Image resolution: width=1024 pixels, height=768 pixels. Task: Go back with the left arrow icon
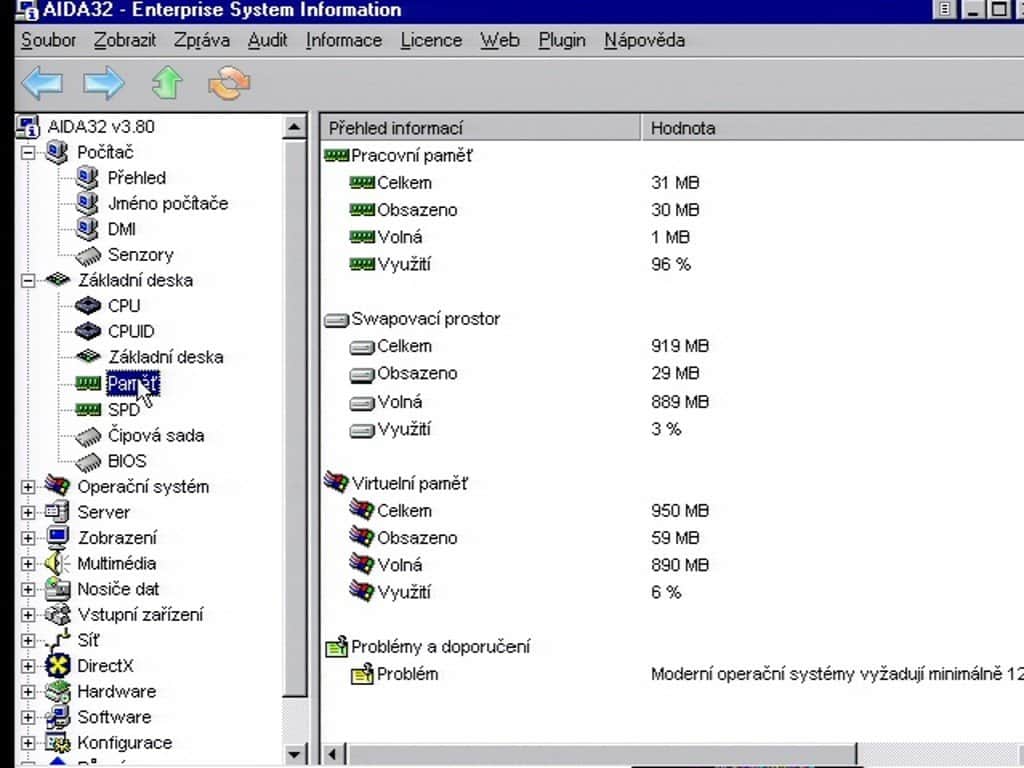[x=42, y=84]
